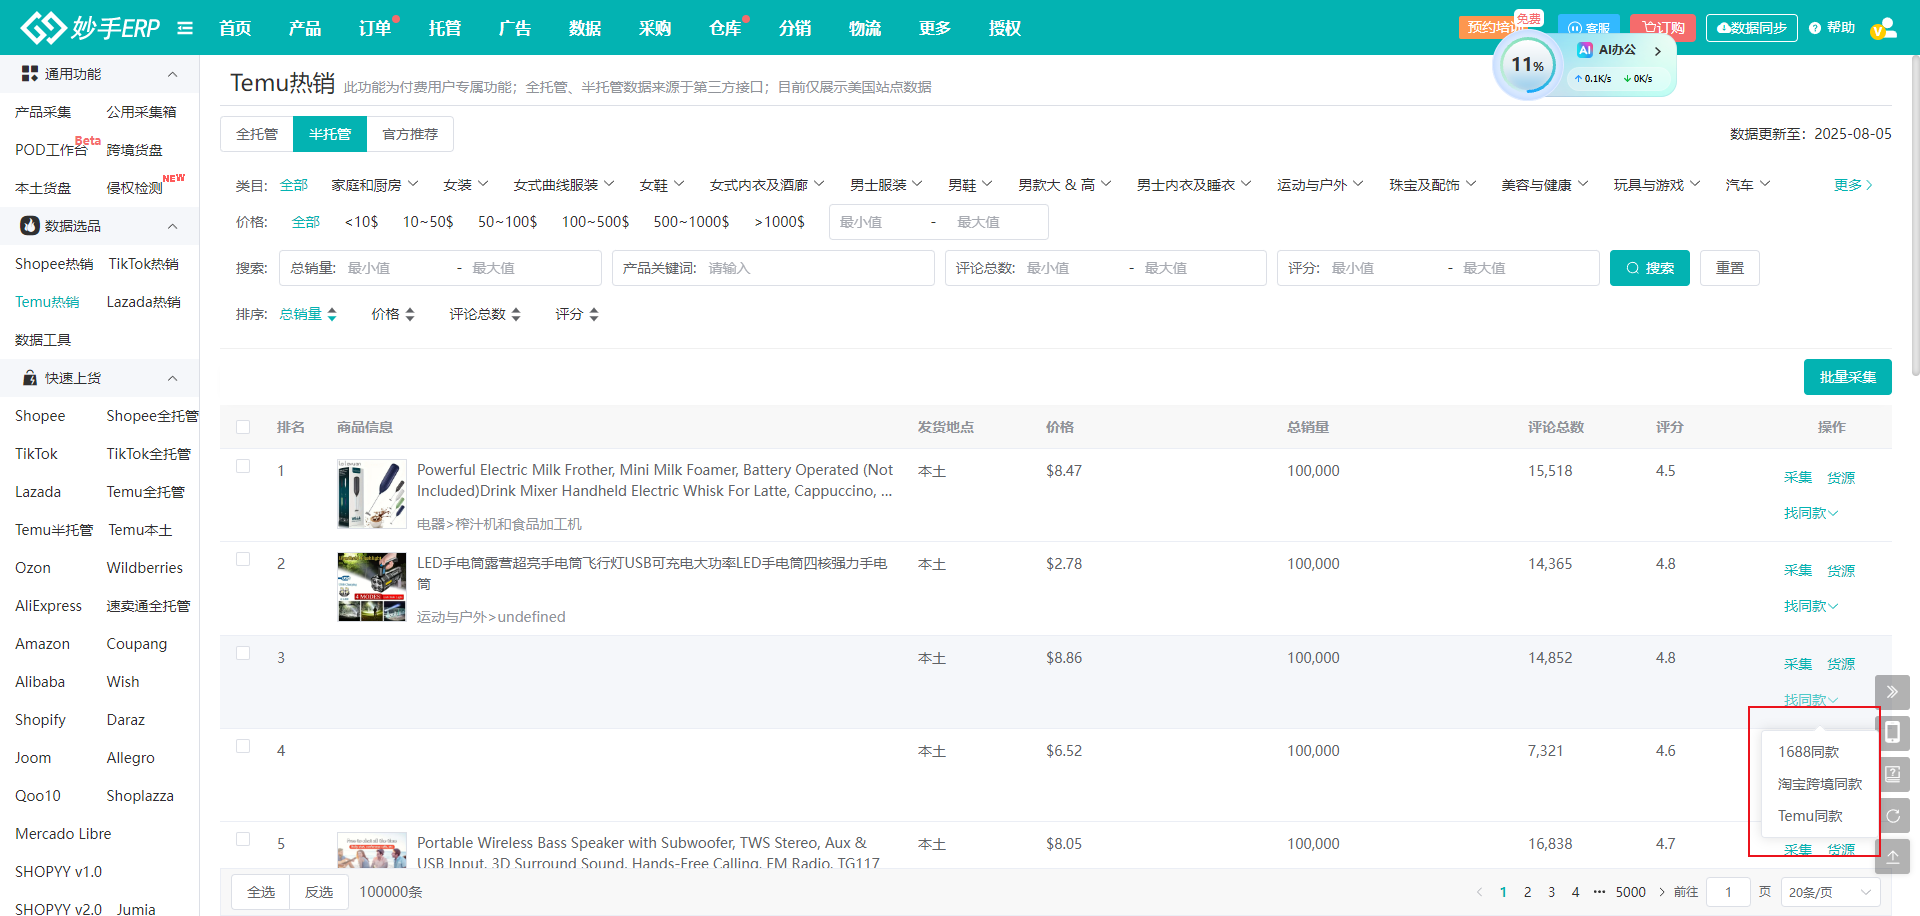Click the back-to-top floating icon
Screen dimensions: 1920x916
[x=1892, y=857]
